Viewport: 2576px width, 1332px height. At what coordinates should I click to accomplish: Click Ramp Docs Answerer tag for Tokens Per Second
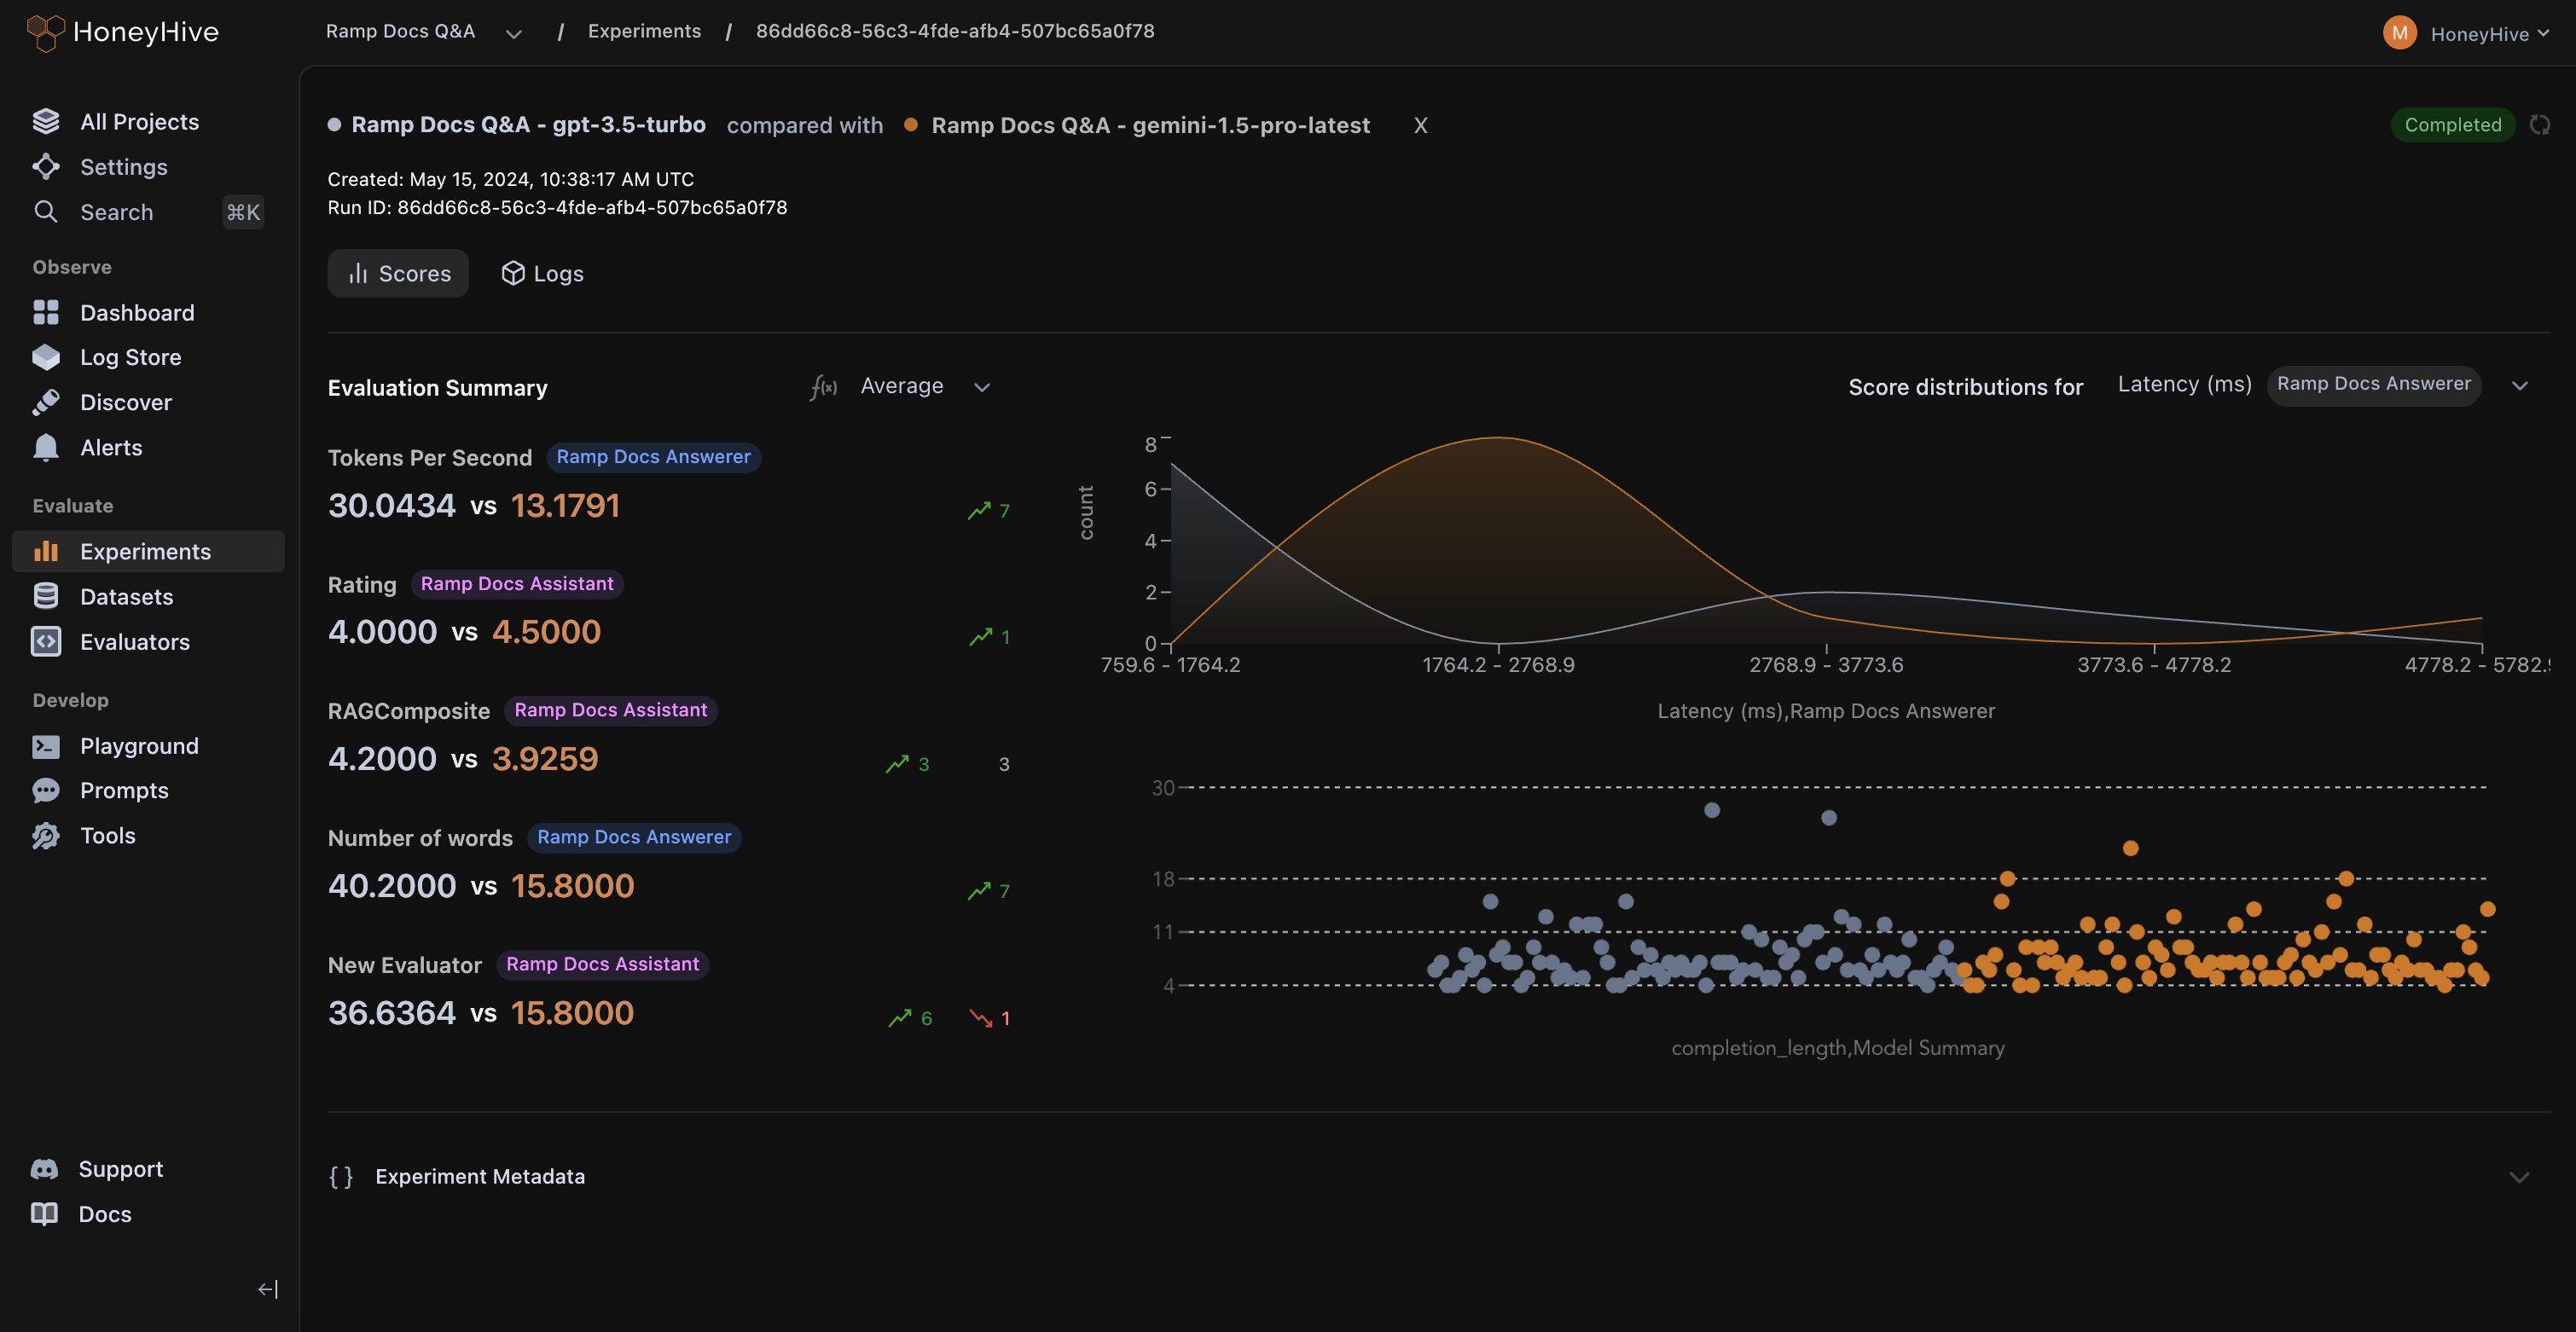[x=653, y=456]
